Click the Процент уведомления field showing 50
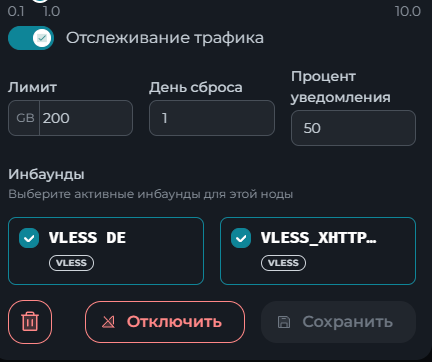Viewport: 432px width, 362px height. click(353, 128)
